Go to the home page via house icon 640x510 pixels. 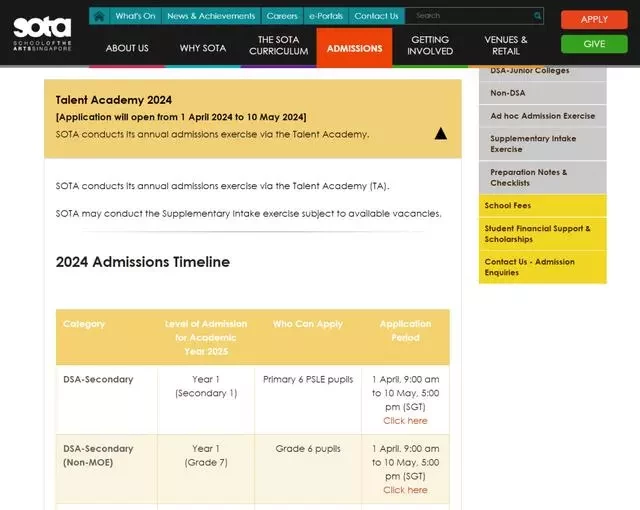pos(99,16)
